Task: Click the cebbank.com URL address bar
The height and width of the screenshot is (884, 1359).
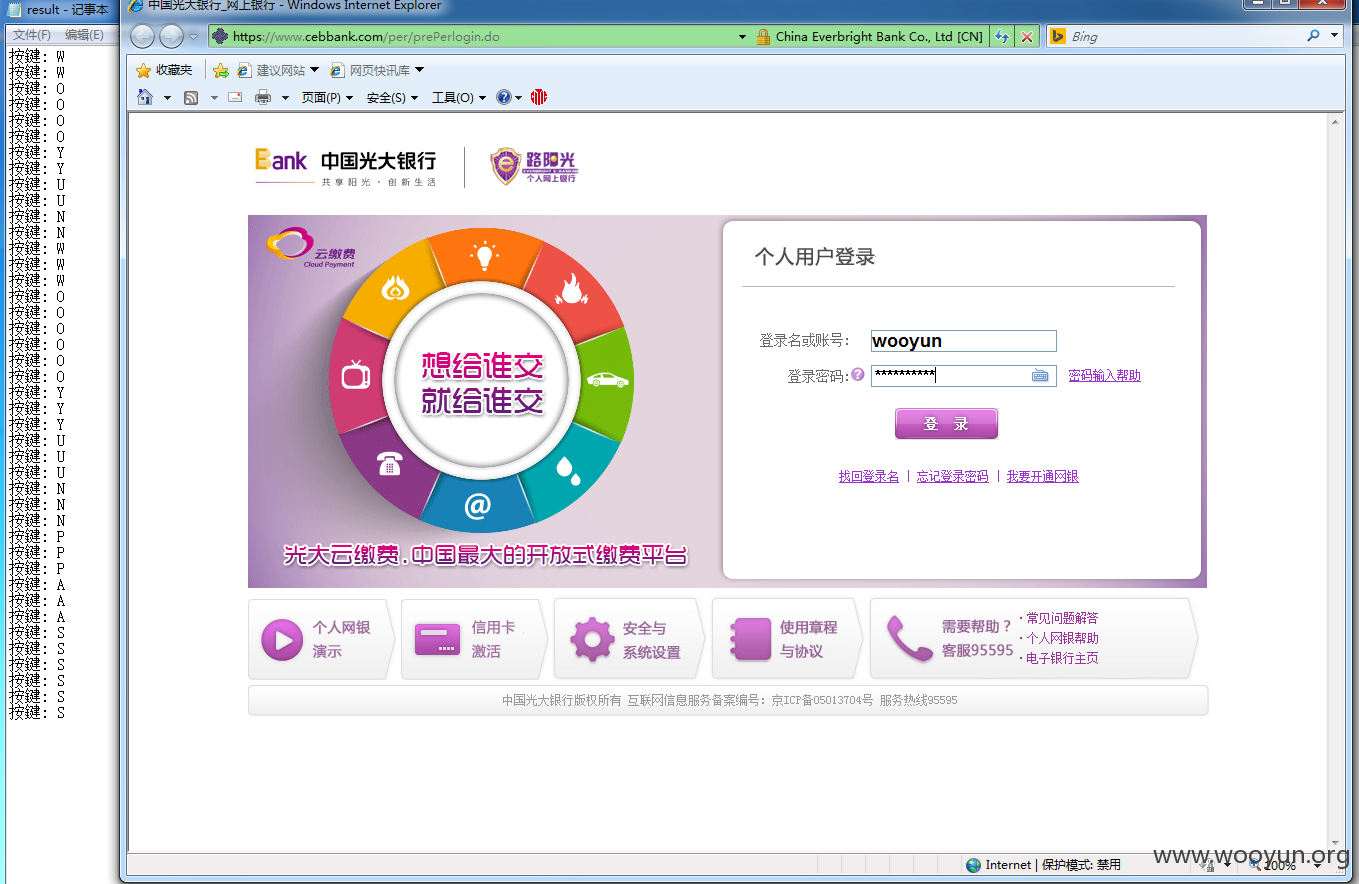Action: 480,37
